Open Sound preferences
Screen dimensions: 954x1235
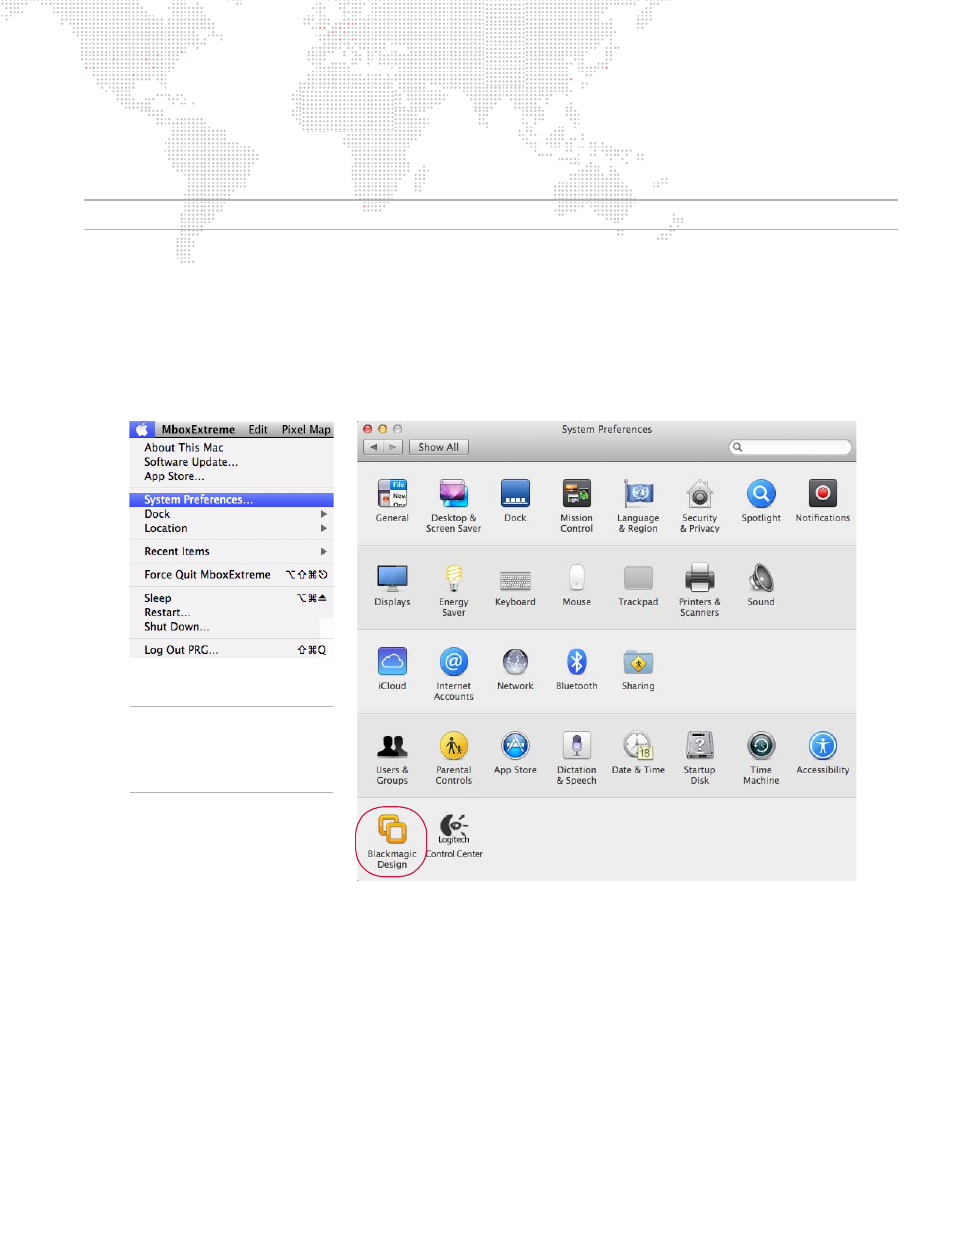(761, 585)
